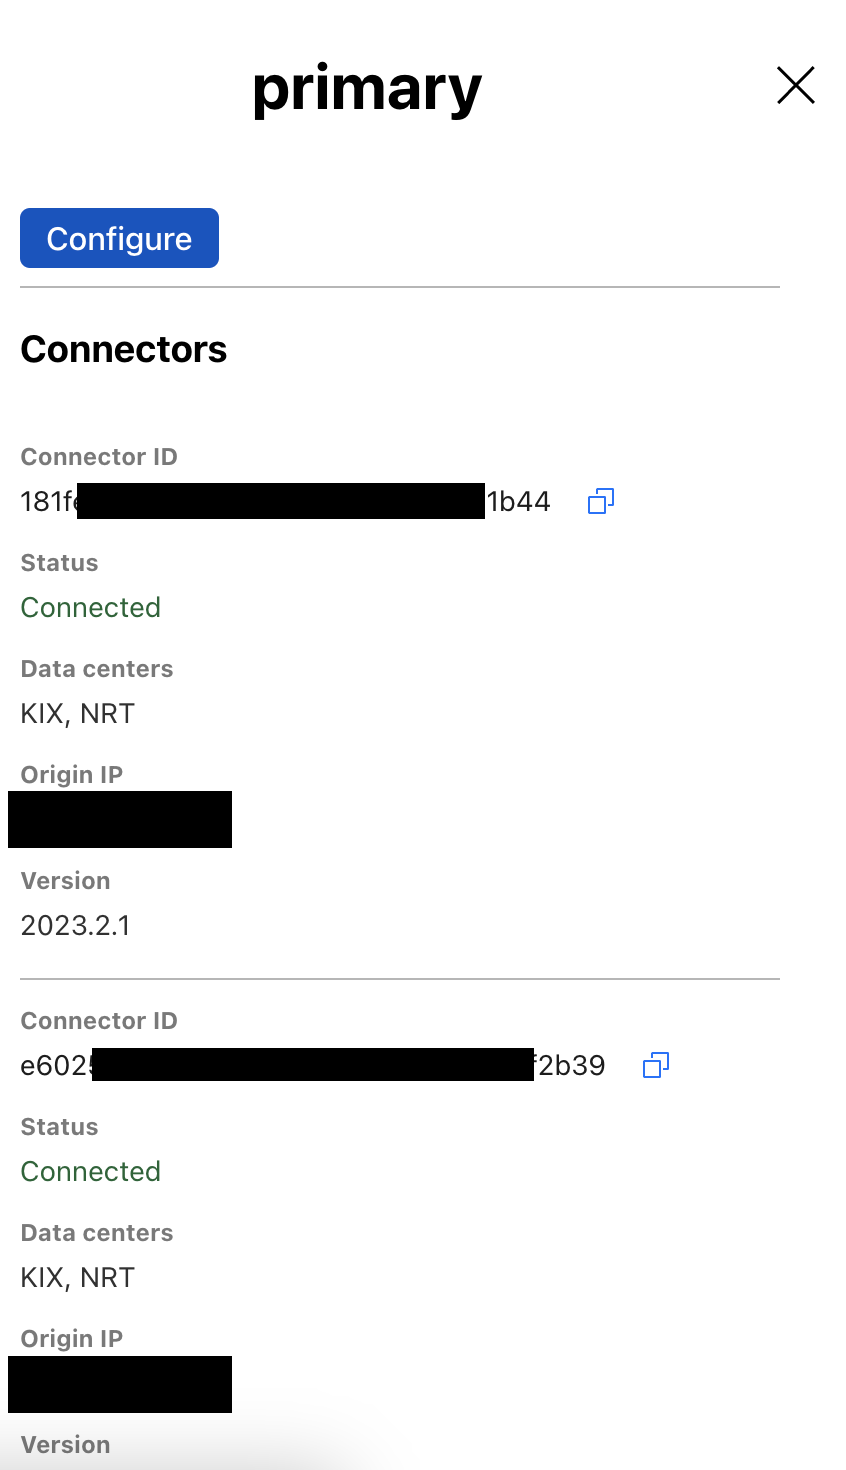Click the first connector's 'Data centers' label
846x1470 pixels.
[97, 669]
